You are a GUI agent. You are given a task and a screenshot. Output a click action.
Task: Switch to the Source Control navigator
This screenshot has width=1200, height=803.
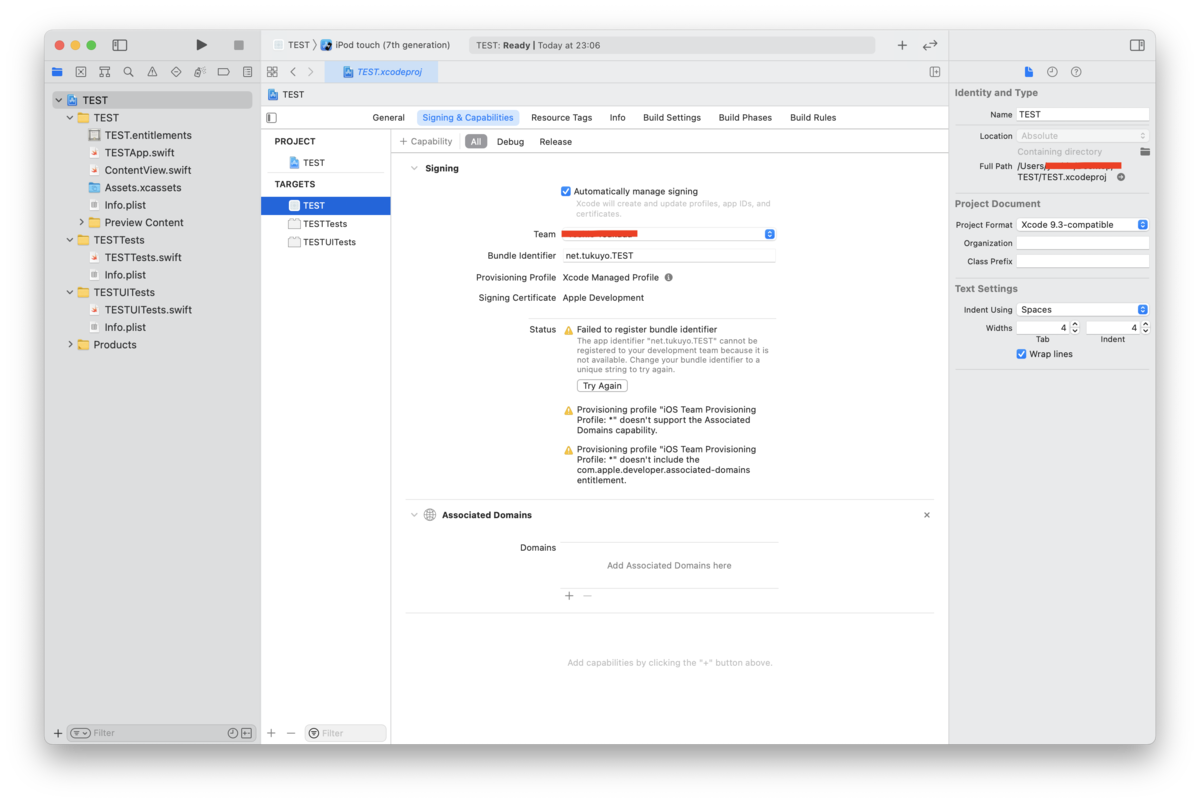(x=81, y=72)
